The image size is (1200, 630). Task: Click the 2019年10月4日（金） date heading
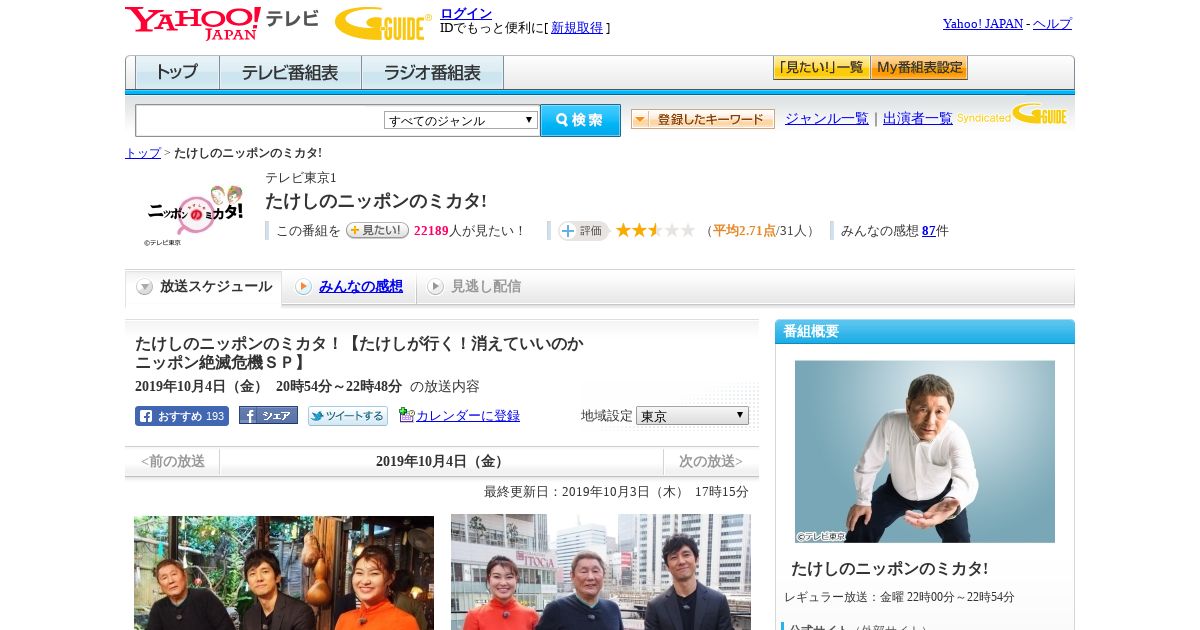click(x=441, y=461)
